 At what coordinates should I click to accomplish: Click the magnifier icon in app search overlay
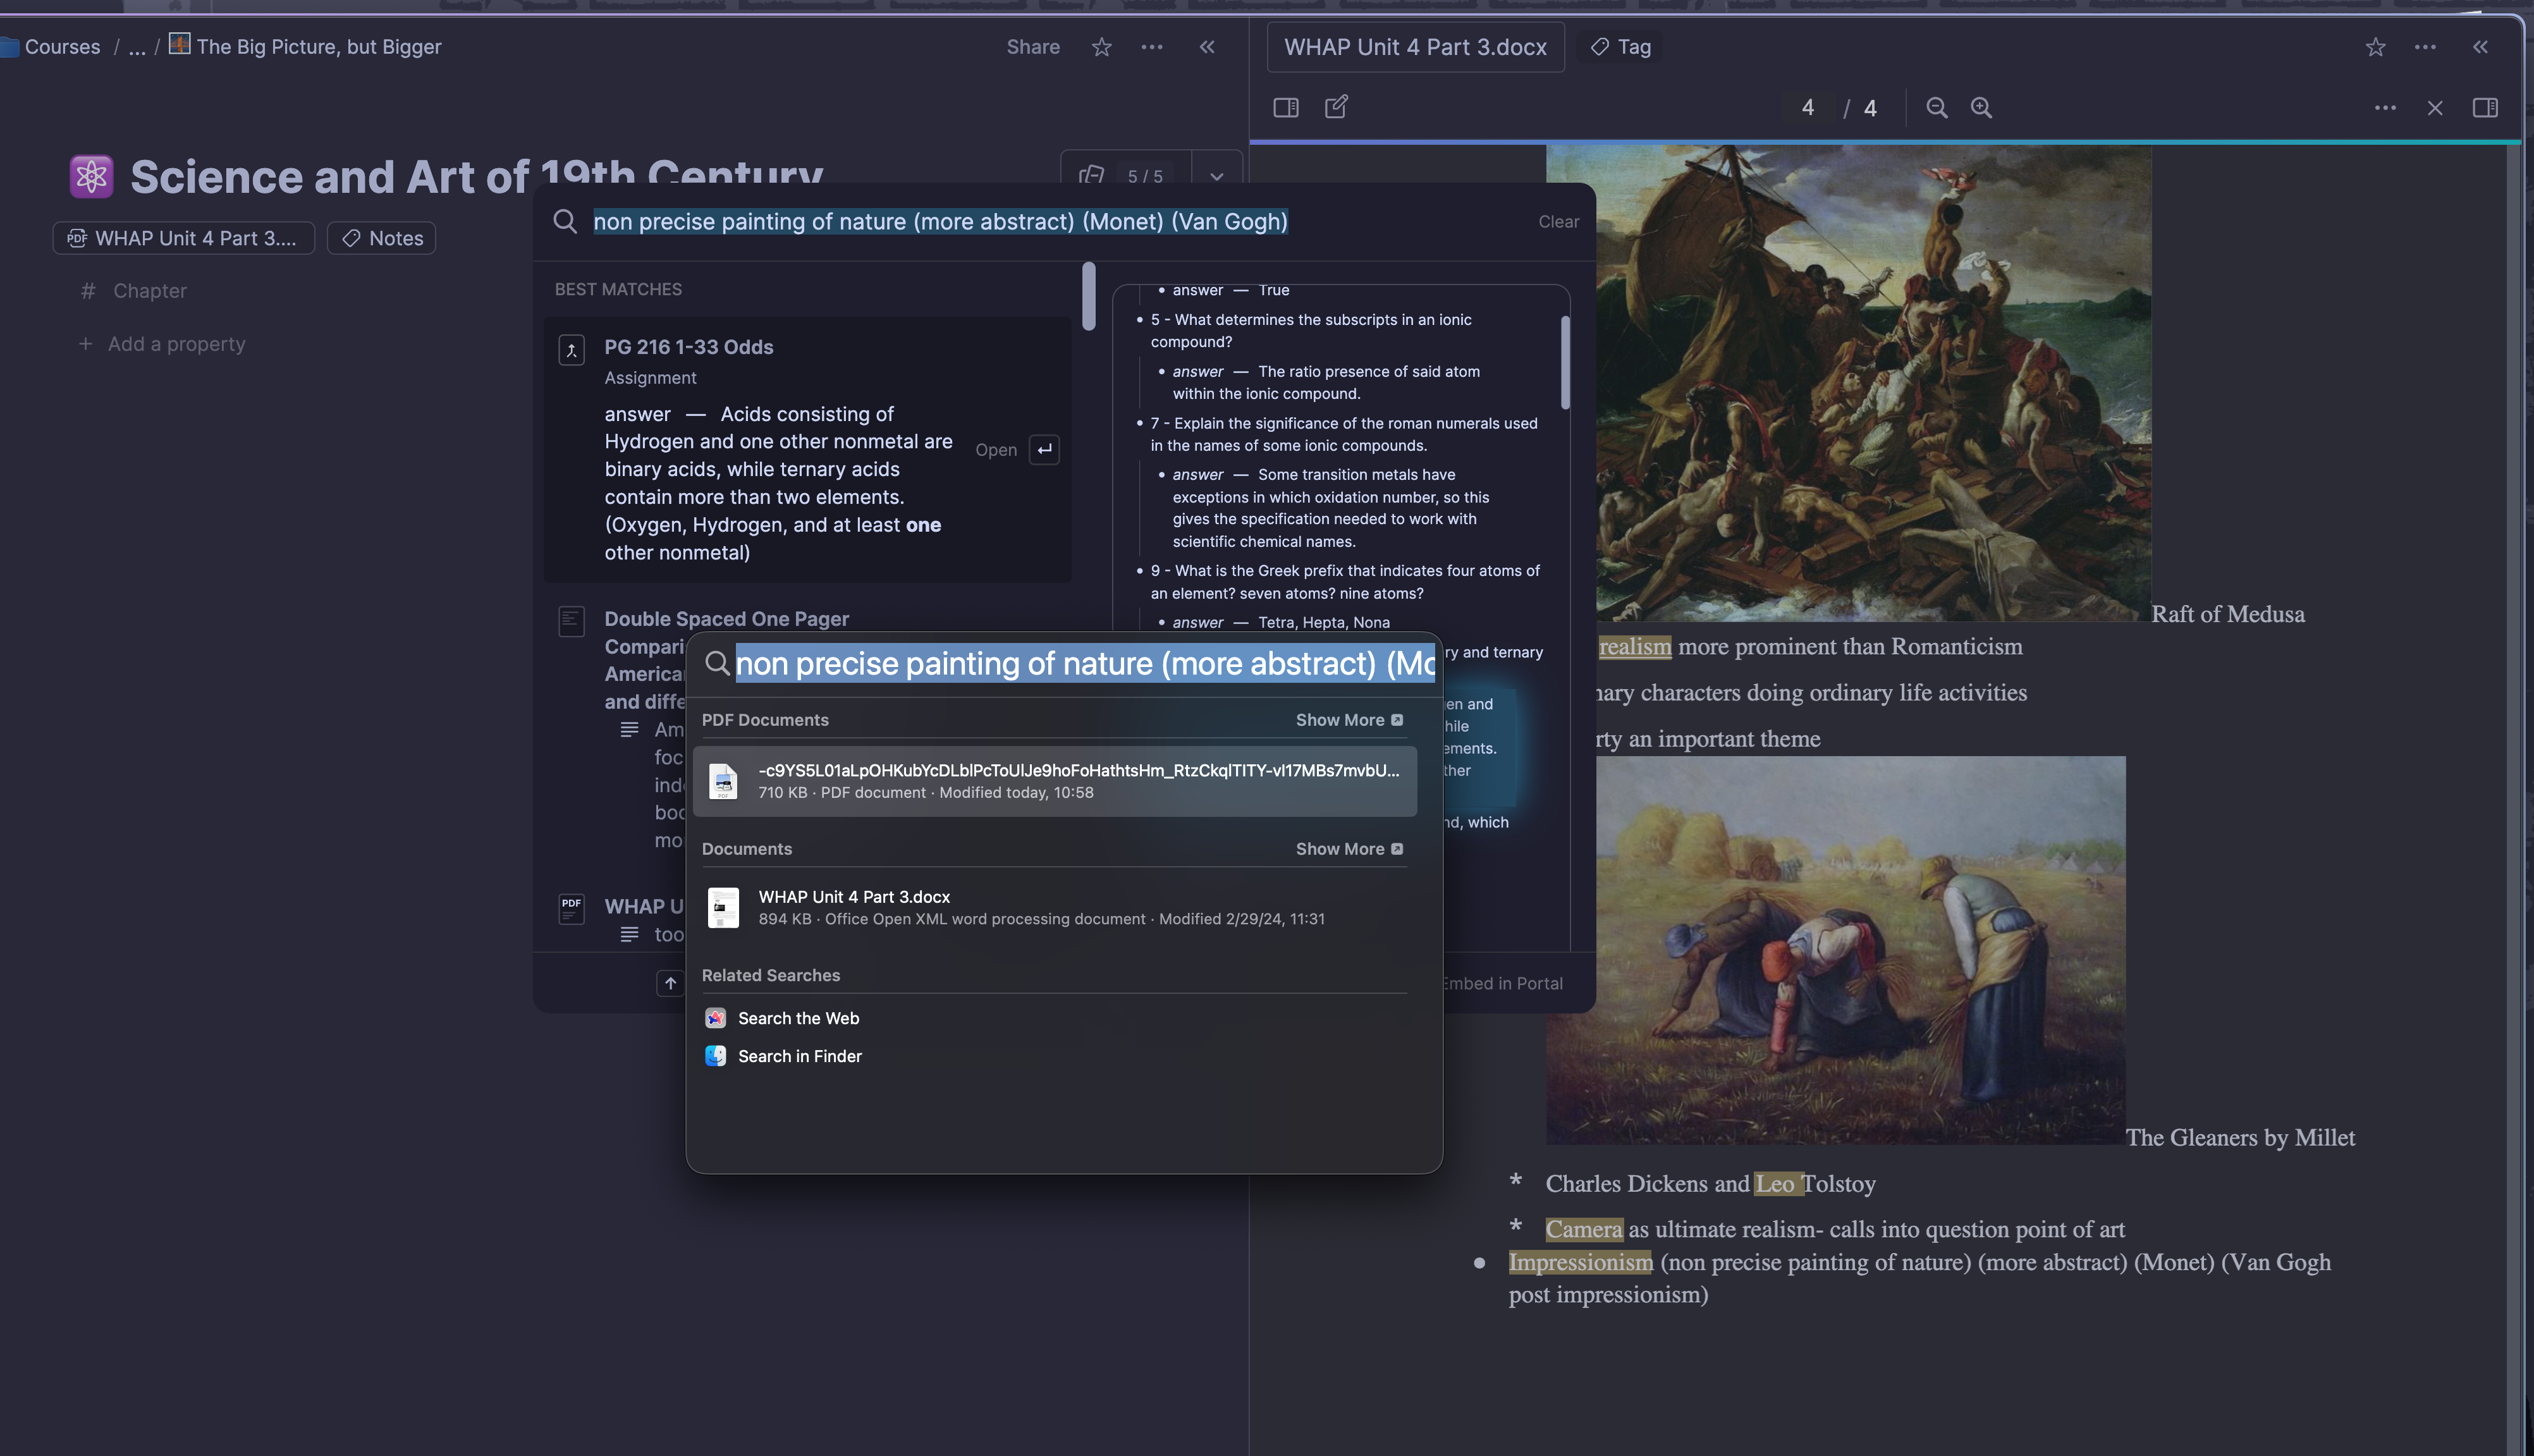565,222
